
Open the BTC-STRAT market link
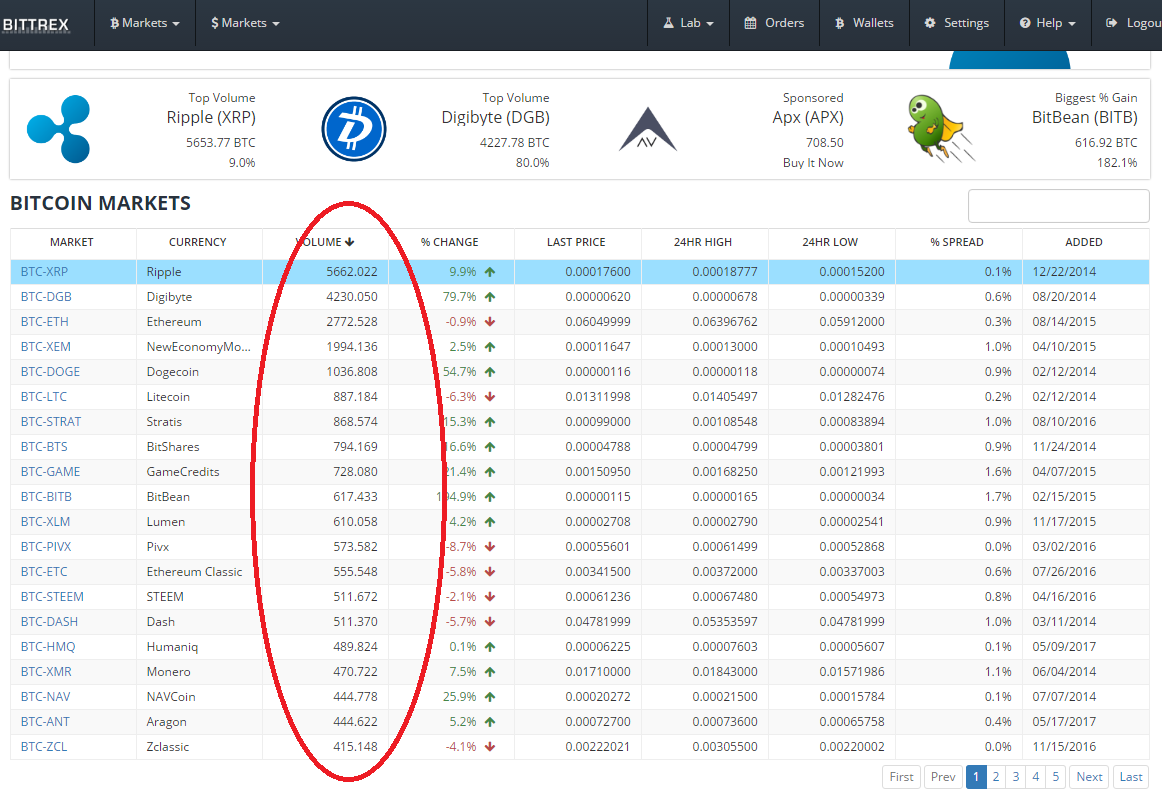click(x=51, y=422)
